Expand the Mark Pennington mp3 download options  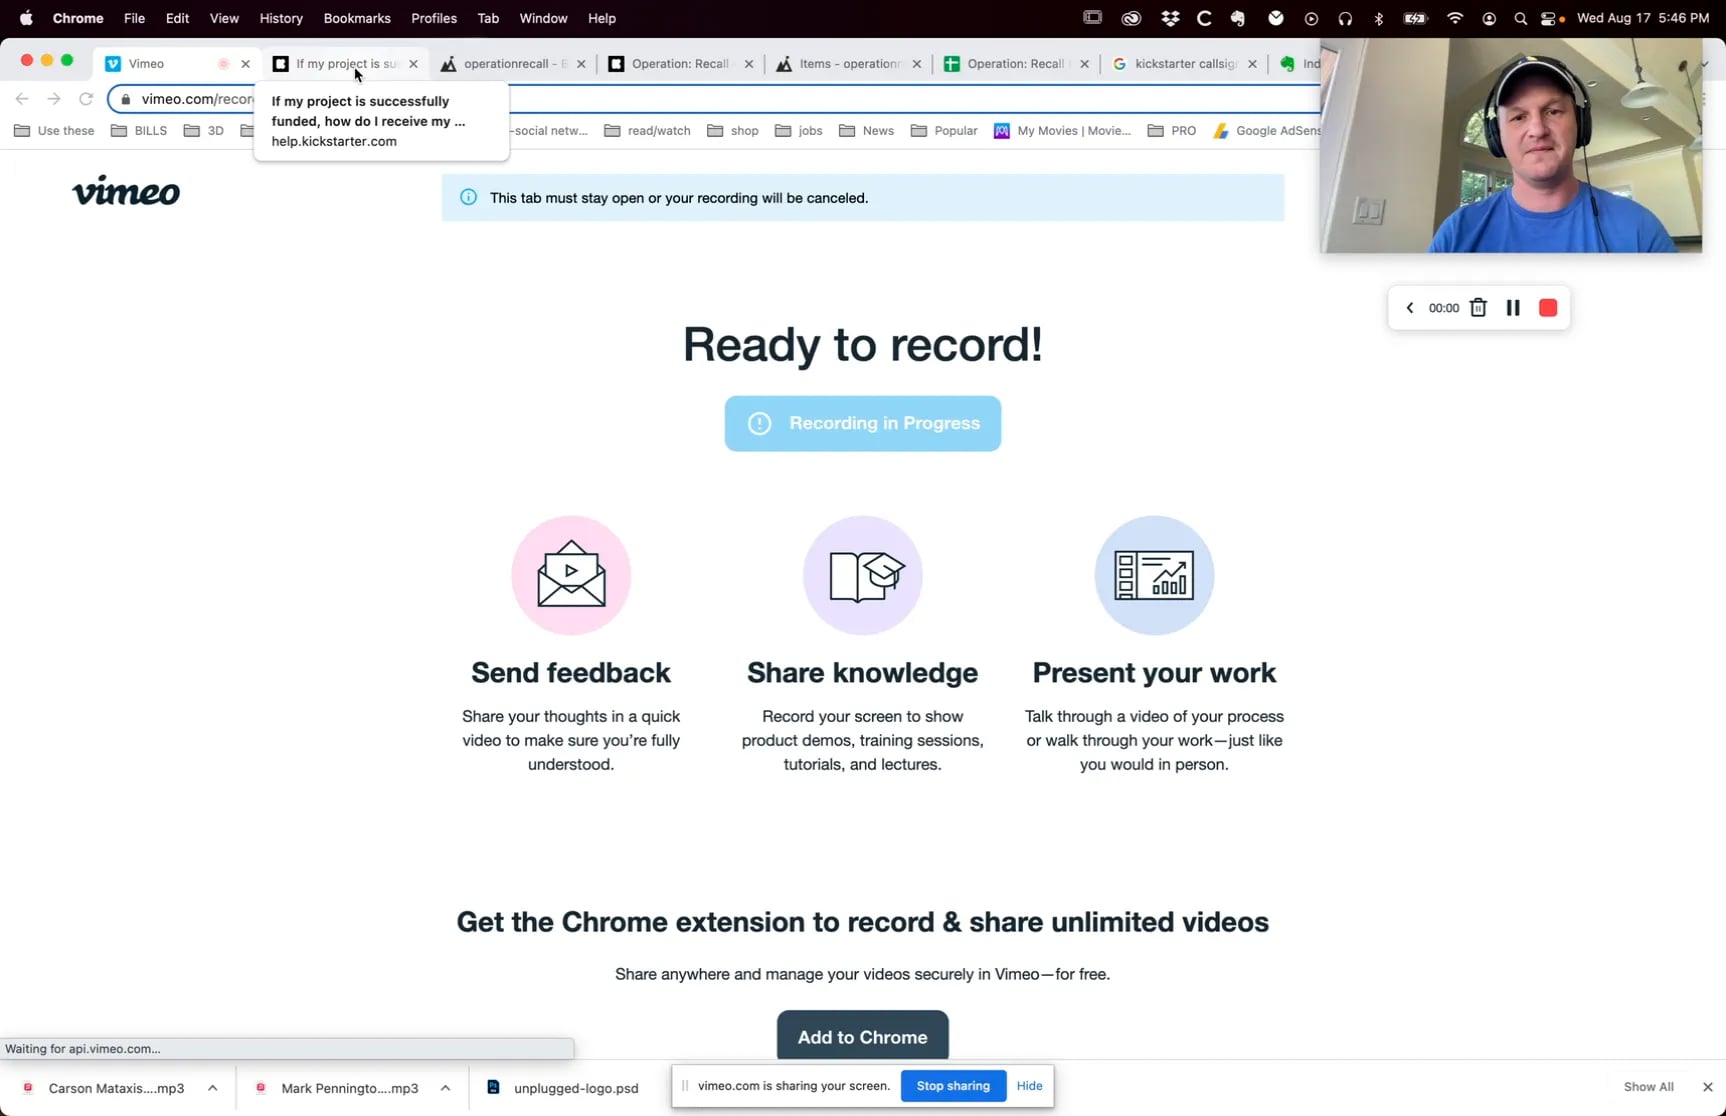[446, 1088]
